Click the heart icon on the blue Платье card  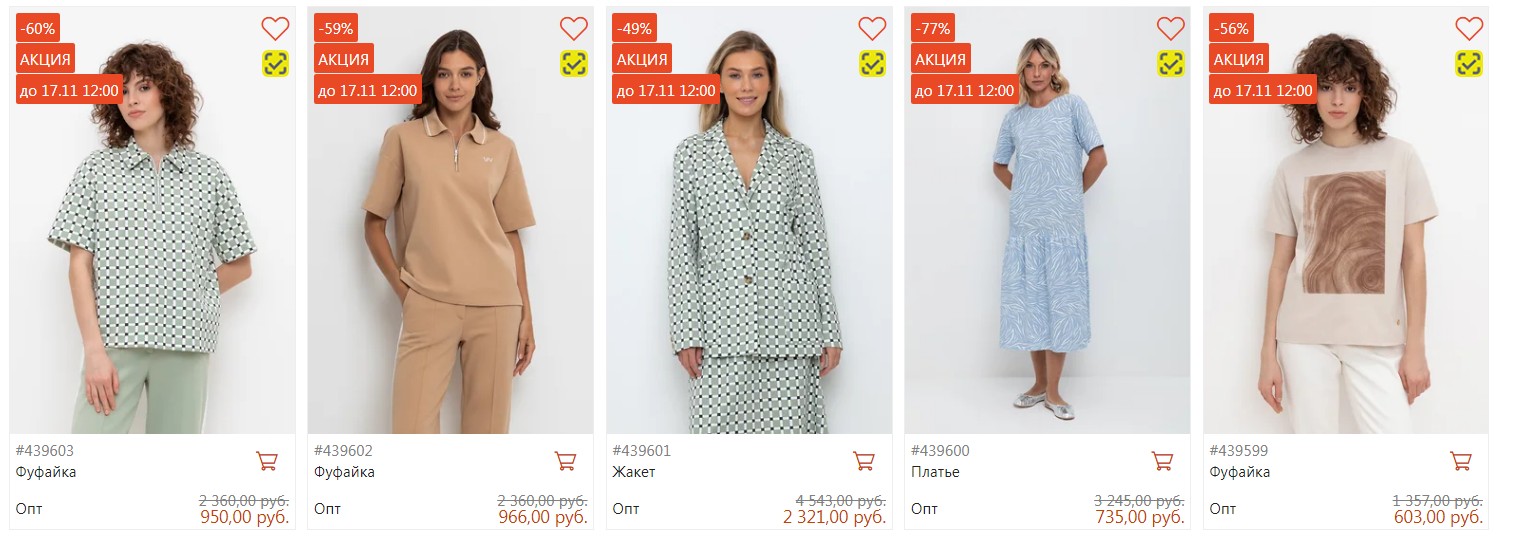(x=1170, y=28)
